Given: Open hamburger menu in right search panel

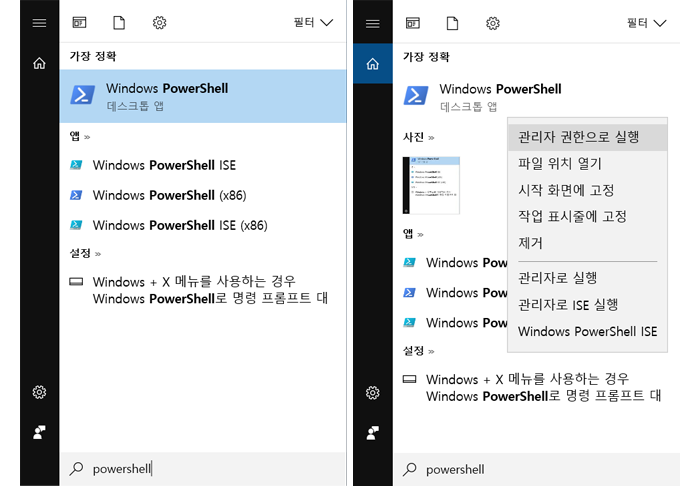Looking at the screenshot, I should point(373,24).
